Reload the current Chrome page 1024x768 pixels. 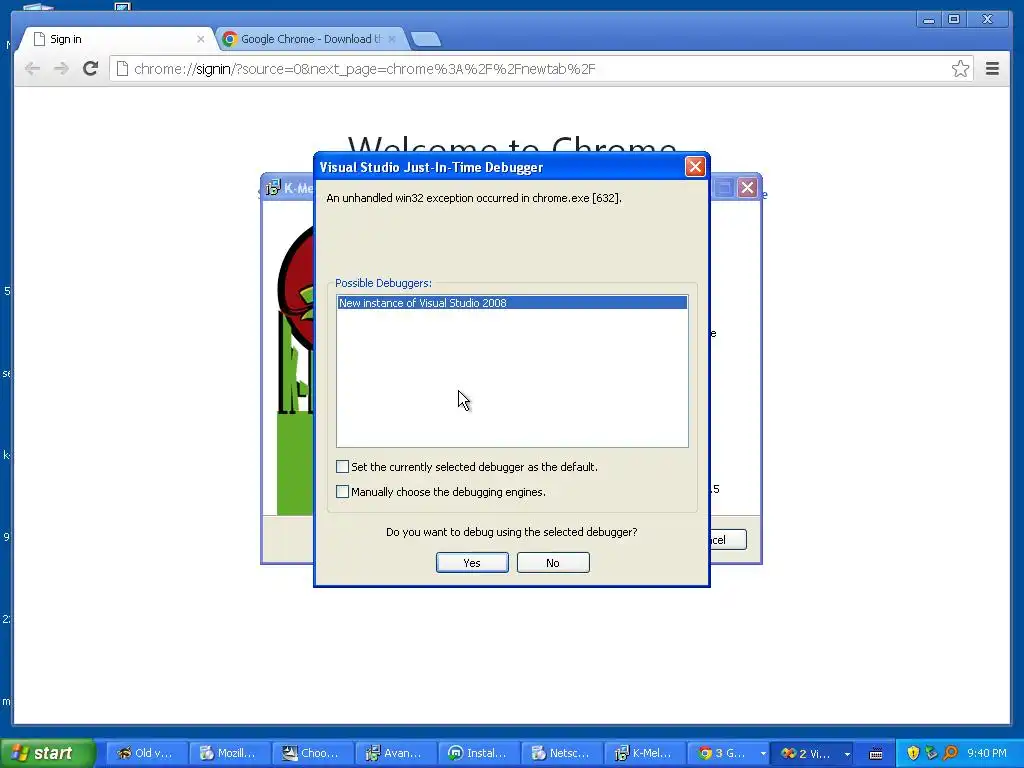click(x=91, y=69)
